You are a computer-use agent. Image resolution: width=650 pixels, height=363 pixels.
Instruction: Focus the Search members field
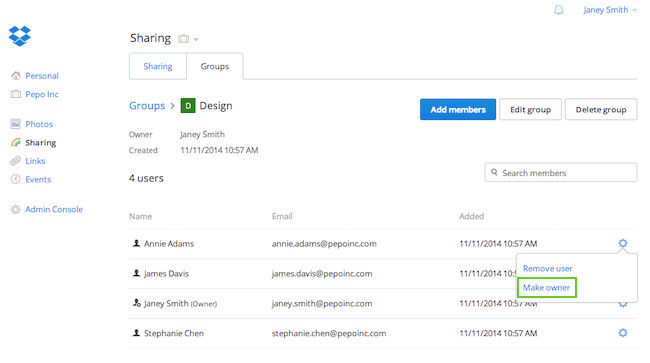pos(561,172)
